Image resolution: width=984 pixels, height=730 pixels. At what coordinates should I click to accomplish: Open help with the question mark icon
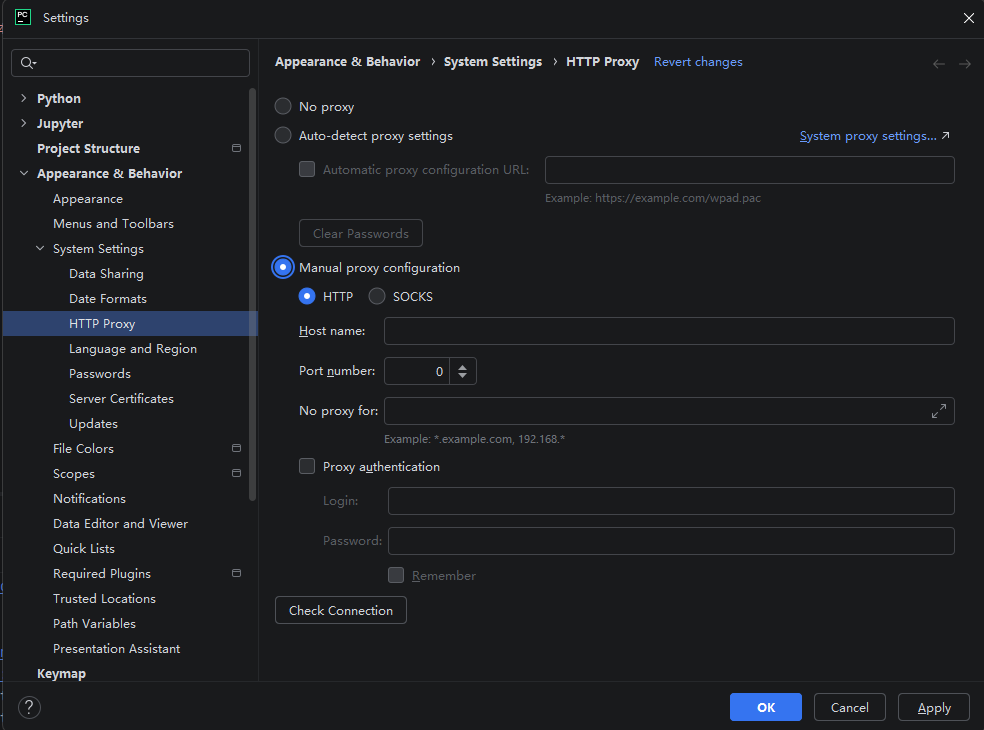[29, 707]
